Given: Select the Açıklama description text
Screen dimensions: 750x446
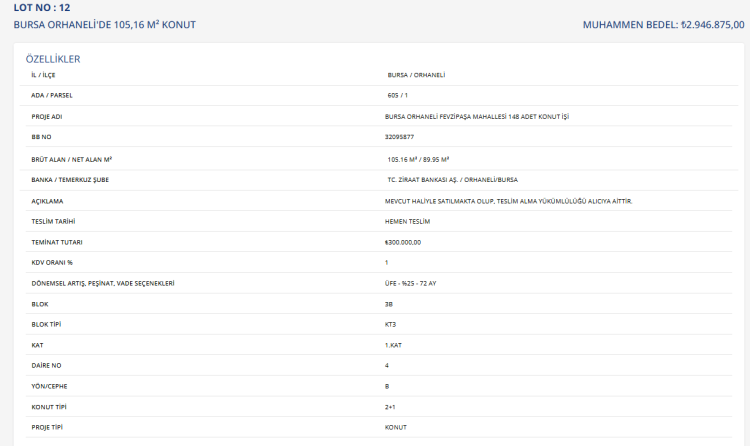Looking at the screenshot, I should click(x=508, y=201).
